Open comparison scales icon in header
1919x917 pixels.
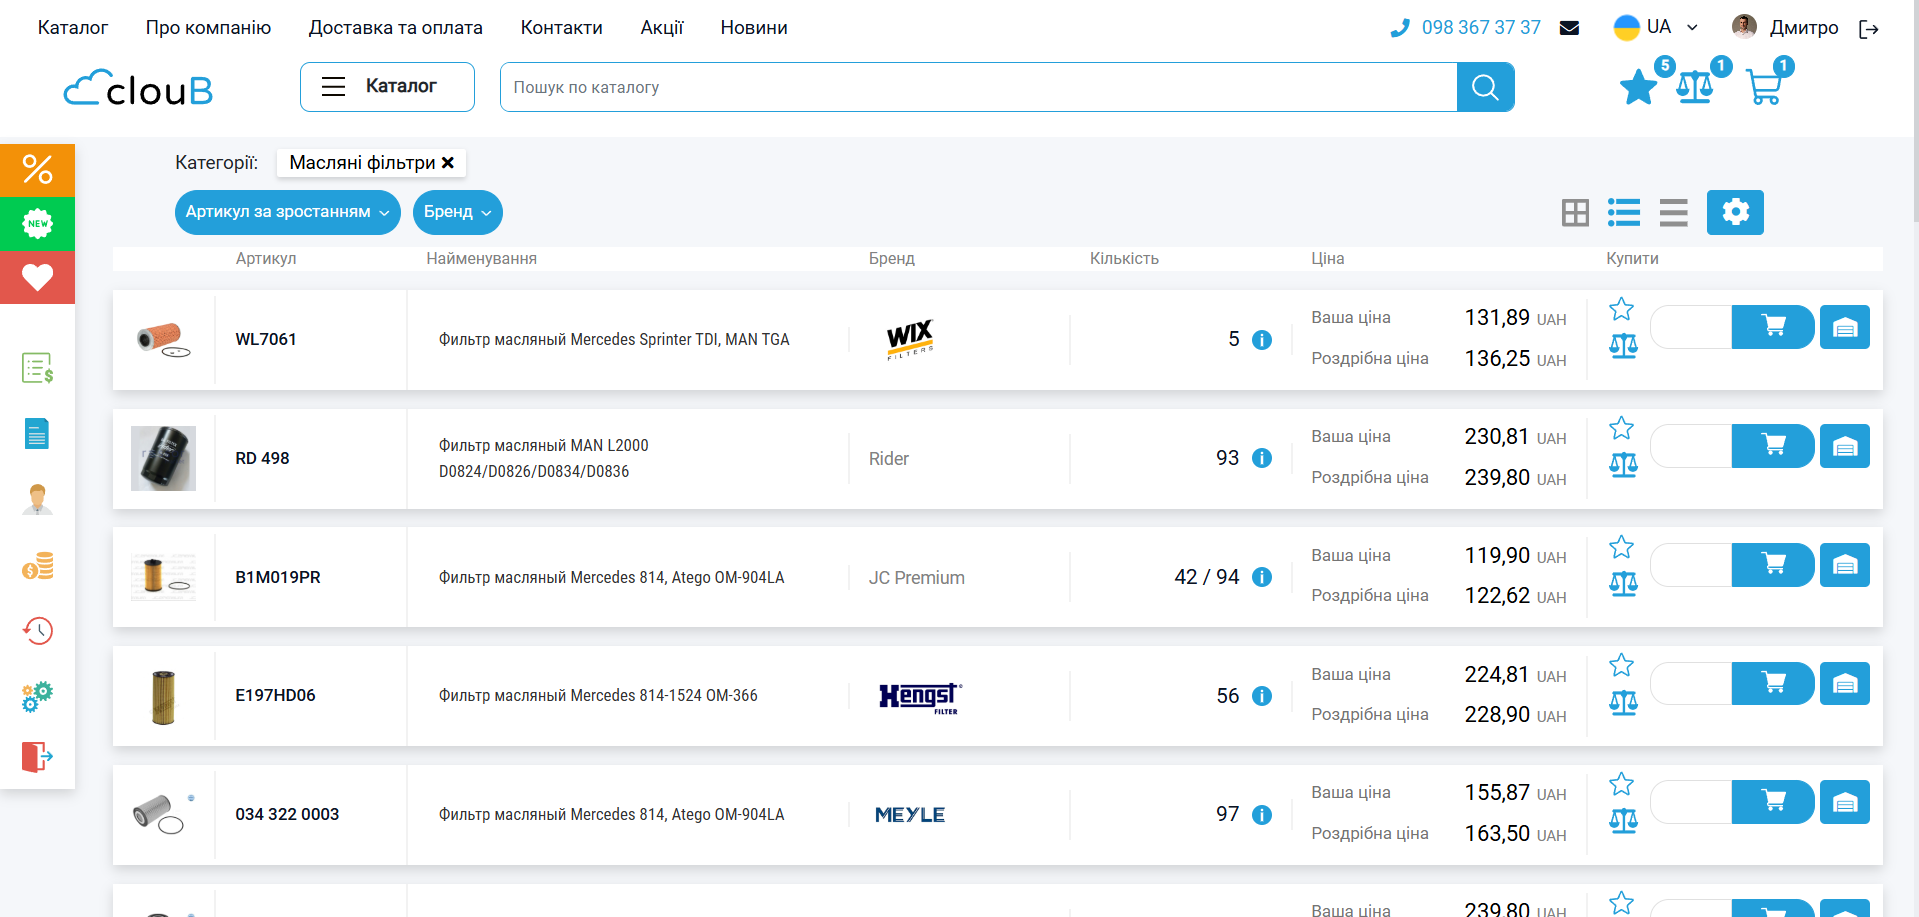[1695, 88]
